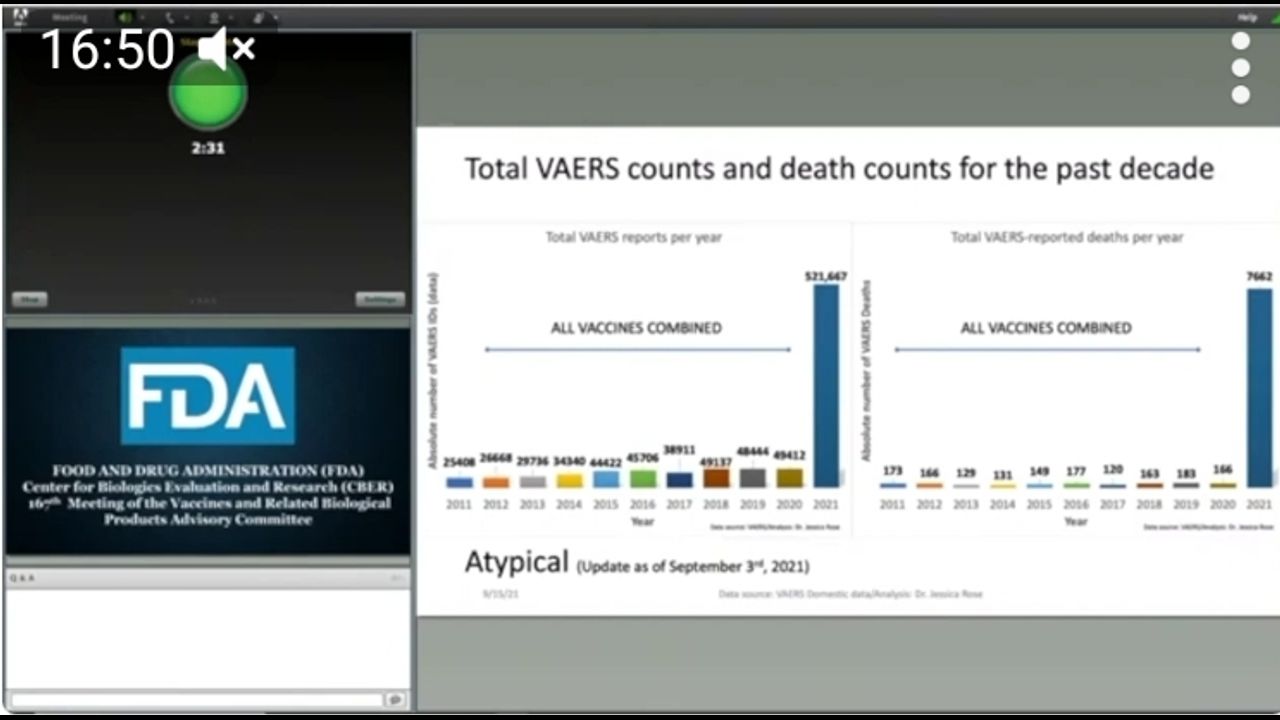Click the webcam person icon in toolbar

pos(213,17)
